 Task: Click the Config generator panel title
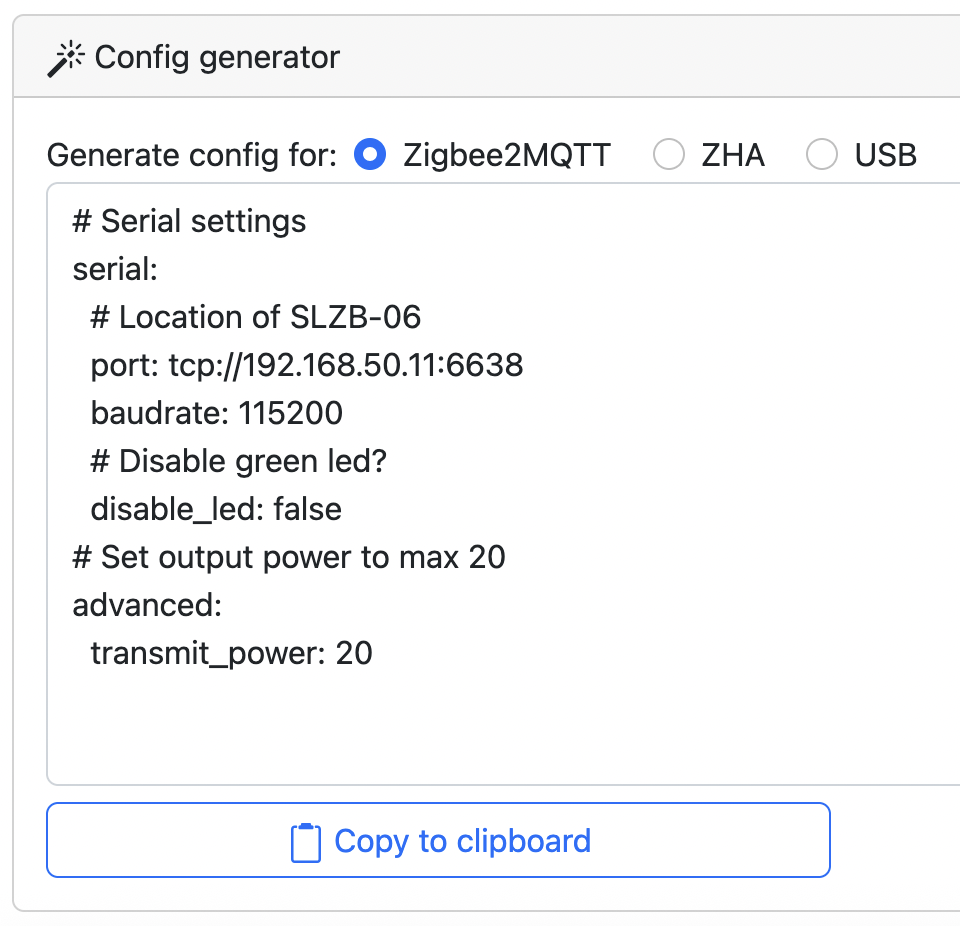tap(217, 57)
